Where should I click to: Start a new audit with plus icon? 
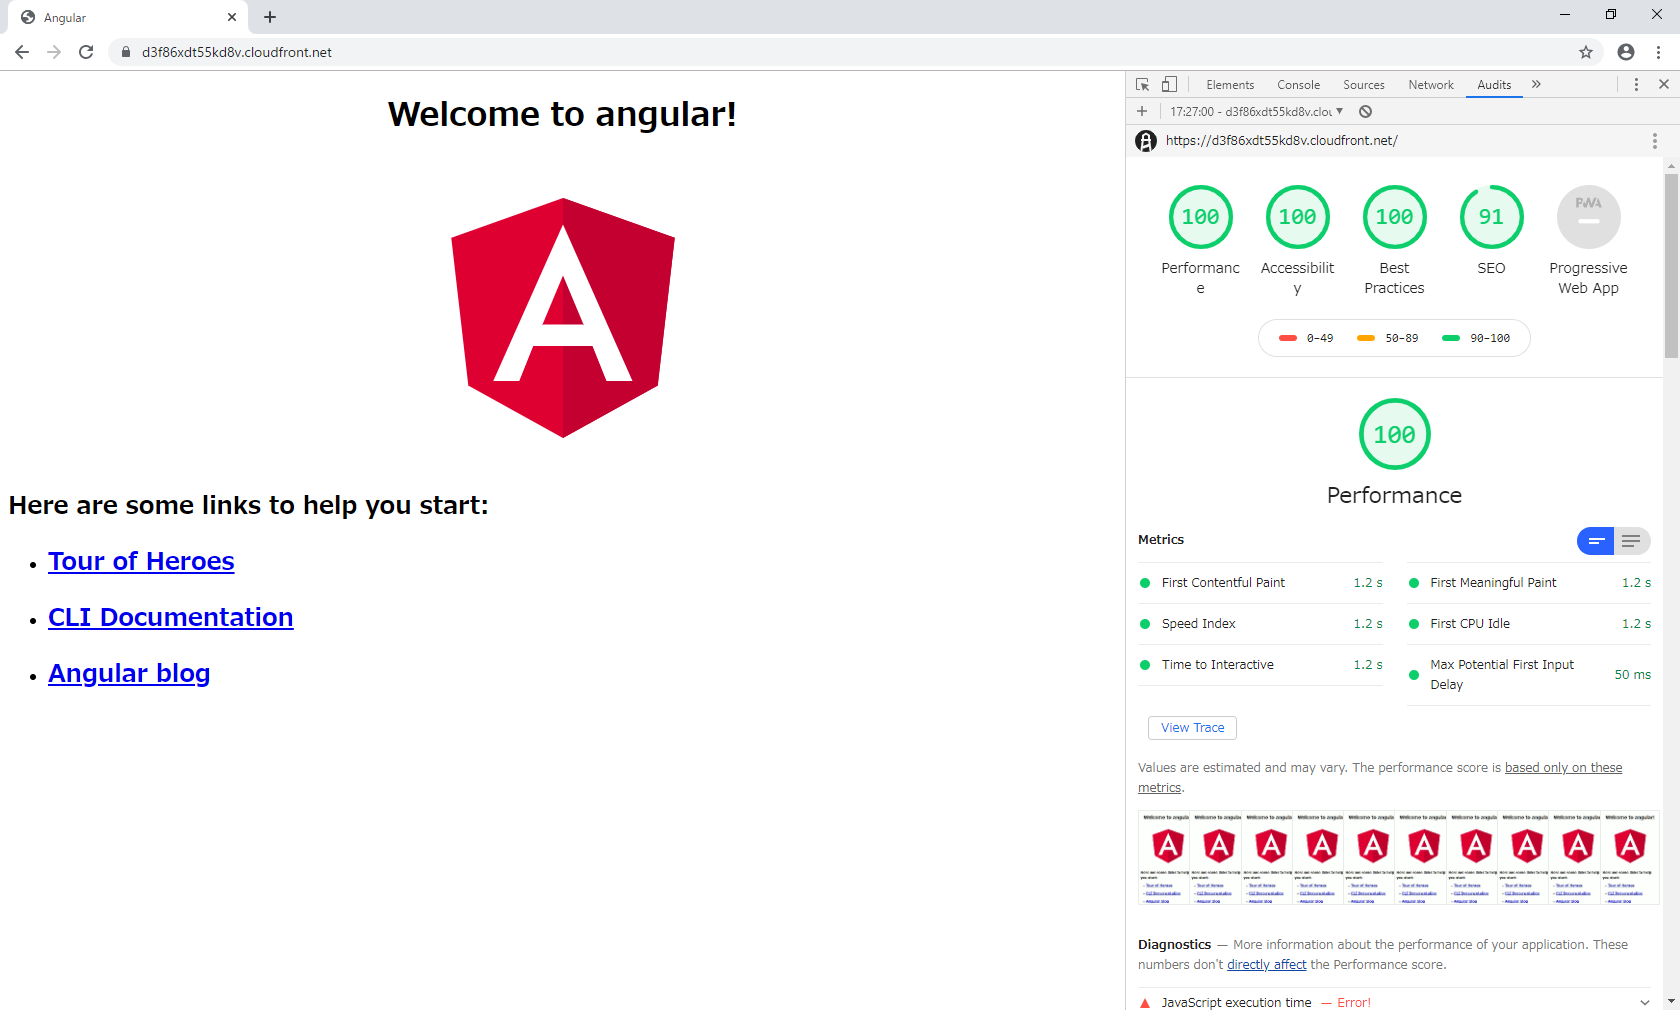click(1142, 111)
